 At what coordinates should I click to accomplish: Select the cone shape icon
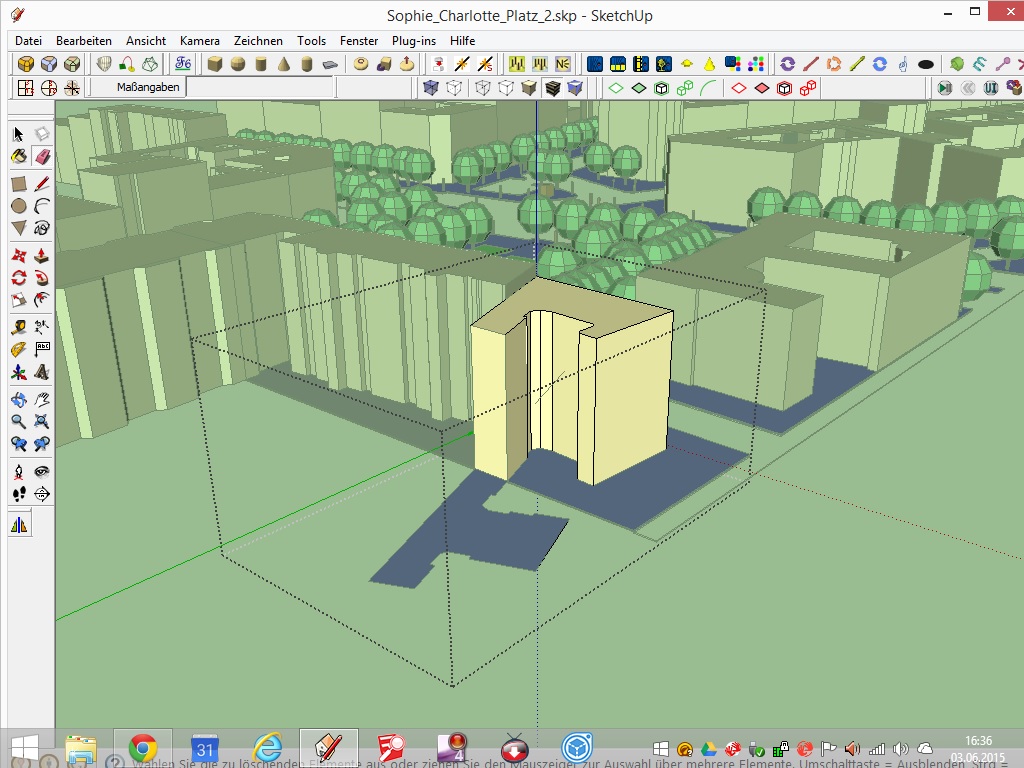coord(284,64)
